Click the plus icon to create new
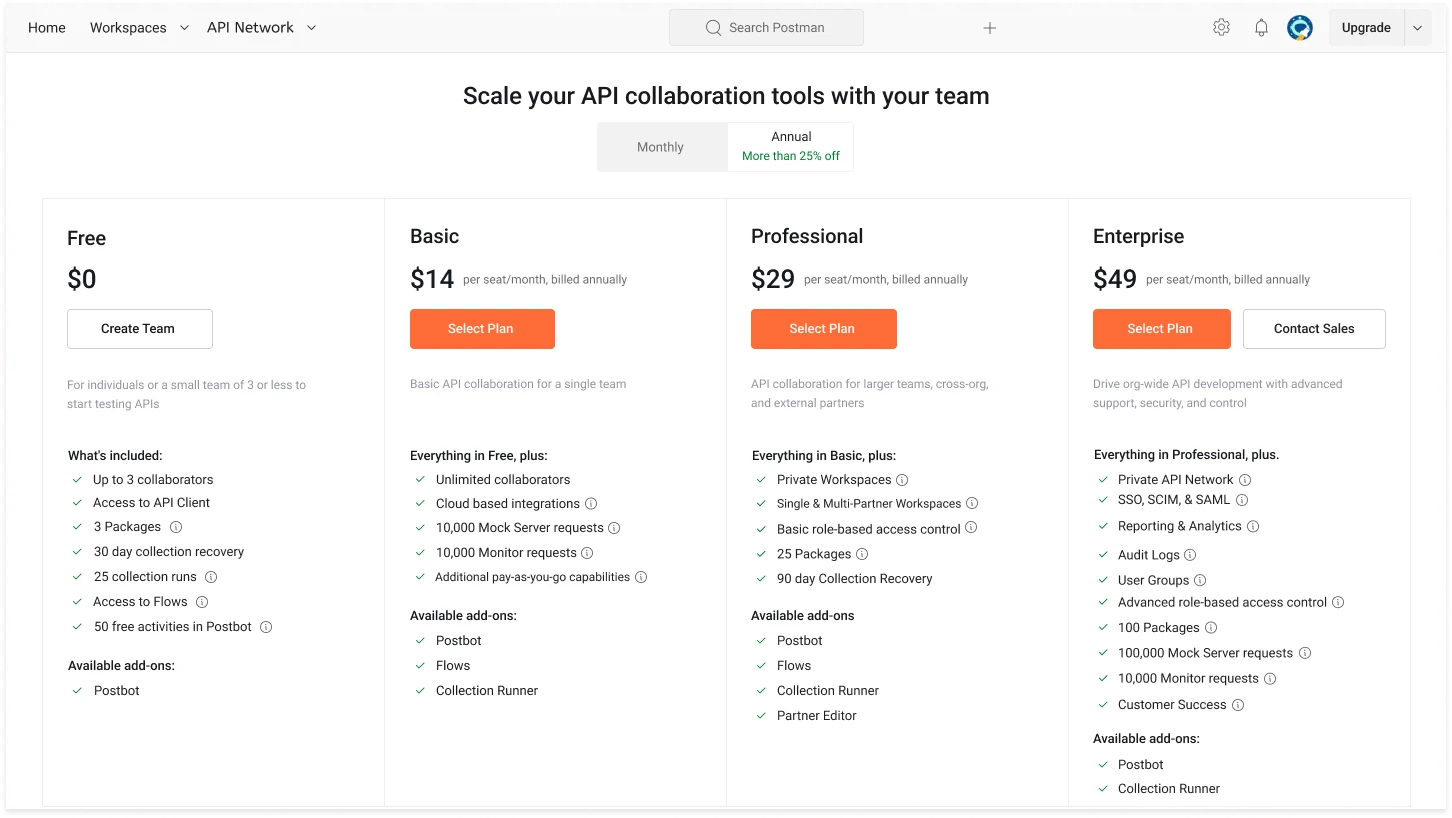 point(989,28)
